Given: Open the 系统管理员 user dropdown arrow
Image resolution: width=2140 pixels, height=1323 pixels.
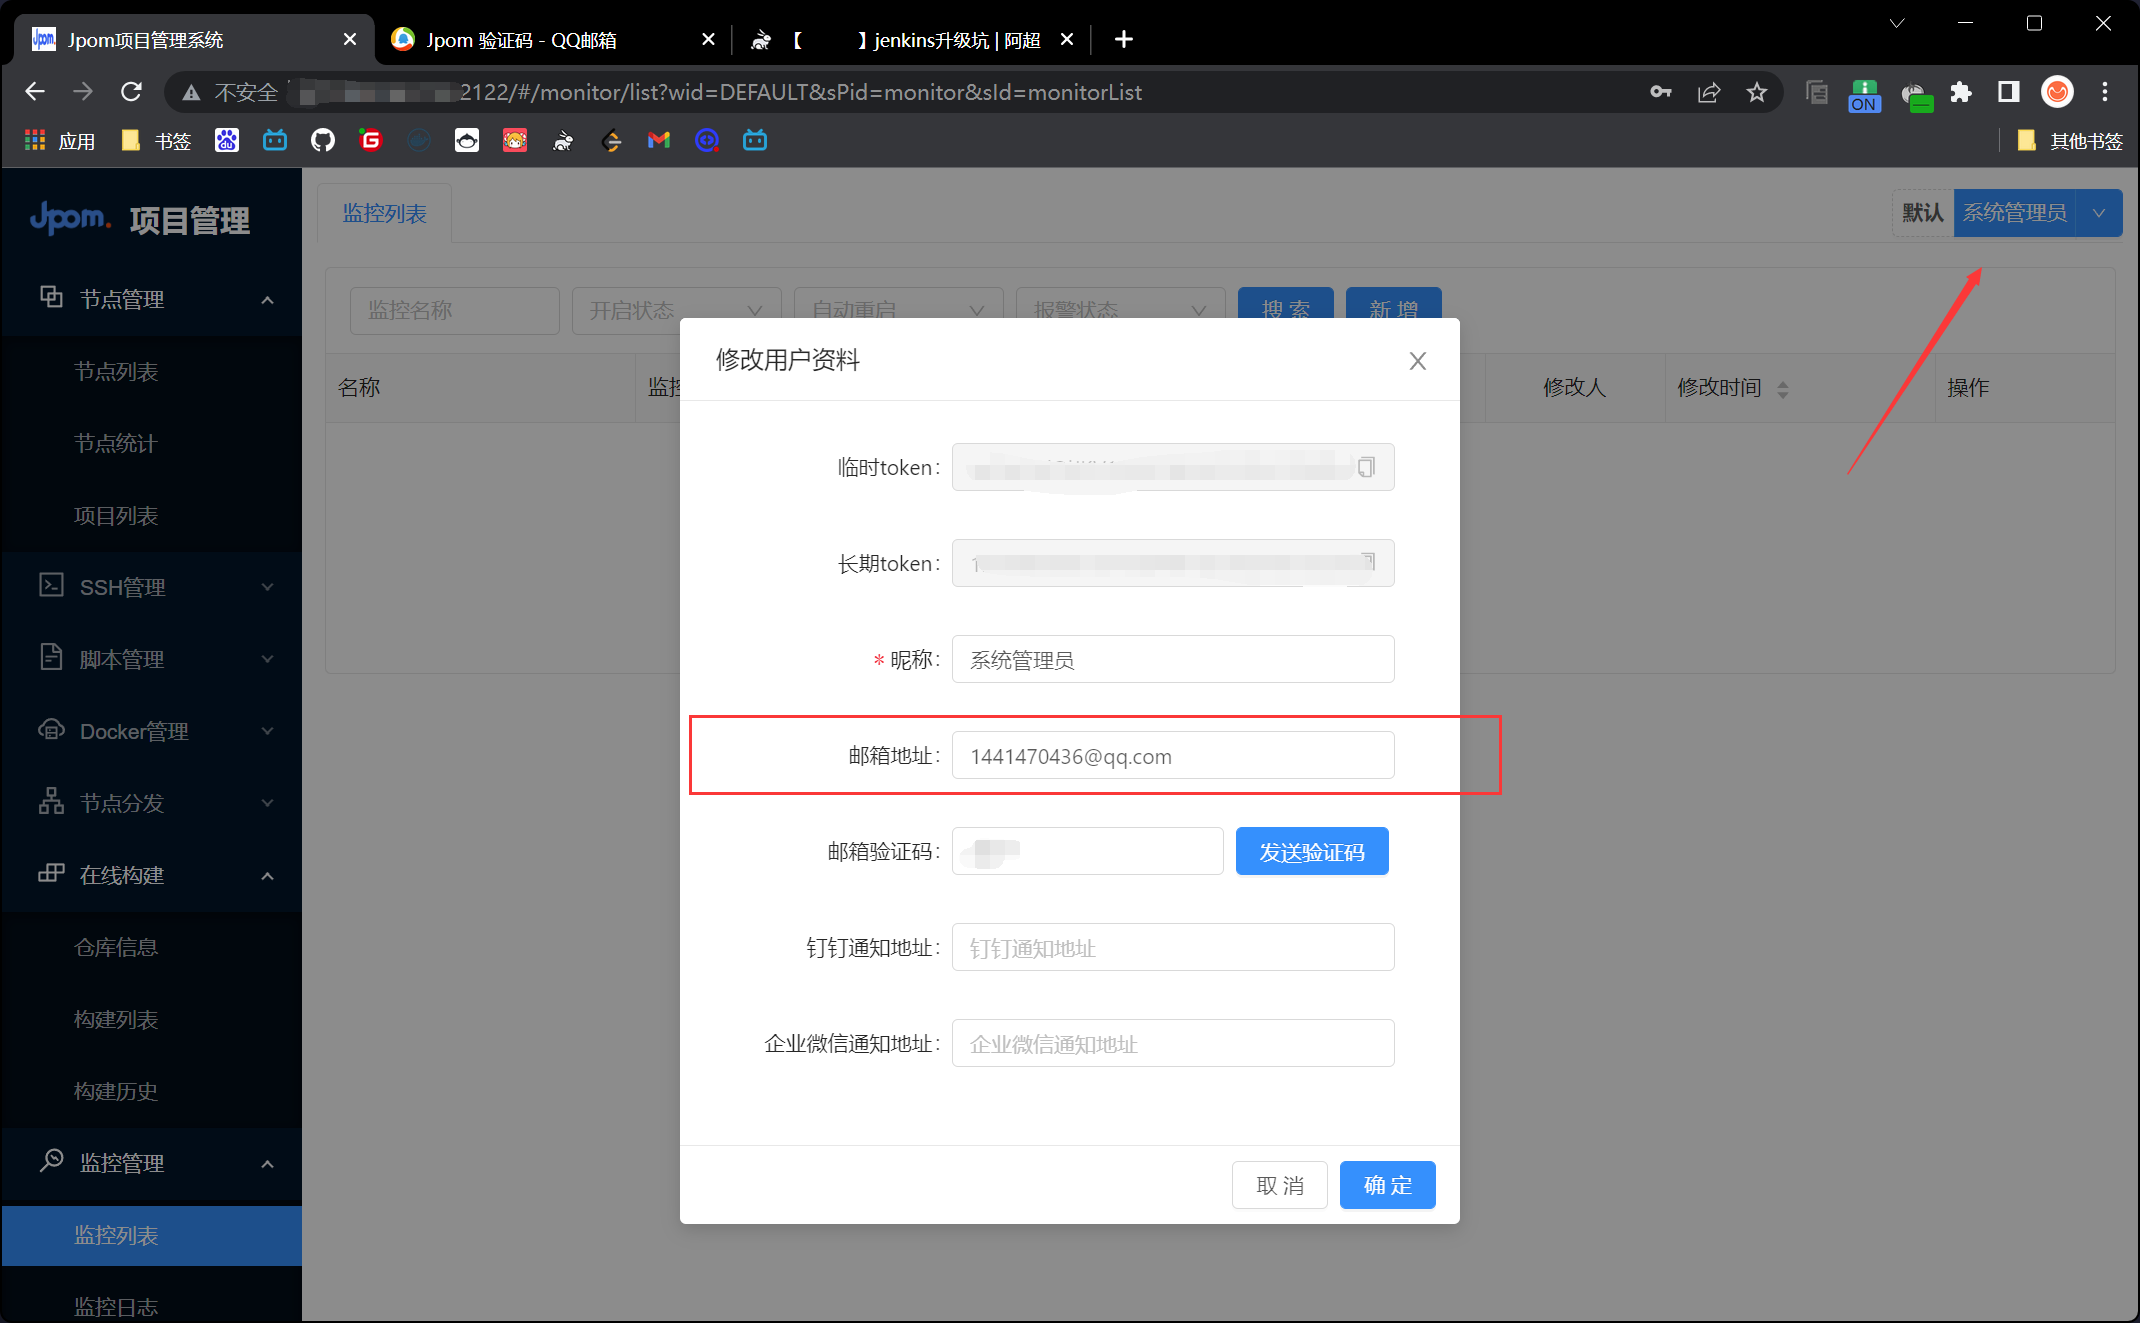Looking at the screenshot, I should coord(2099,213).
